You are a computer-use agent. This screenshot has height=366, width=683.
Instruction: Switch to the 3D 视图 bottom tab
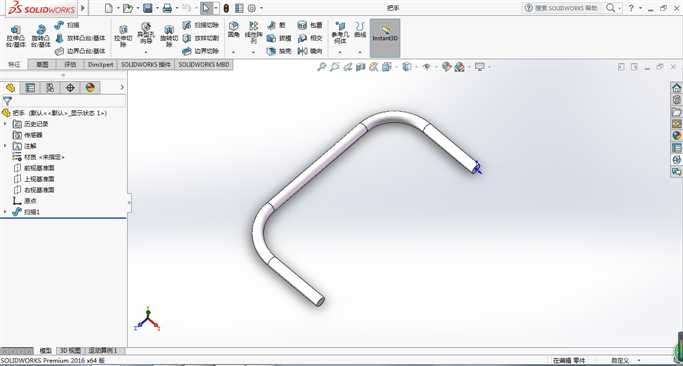[x=70, y=350]
